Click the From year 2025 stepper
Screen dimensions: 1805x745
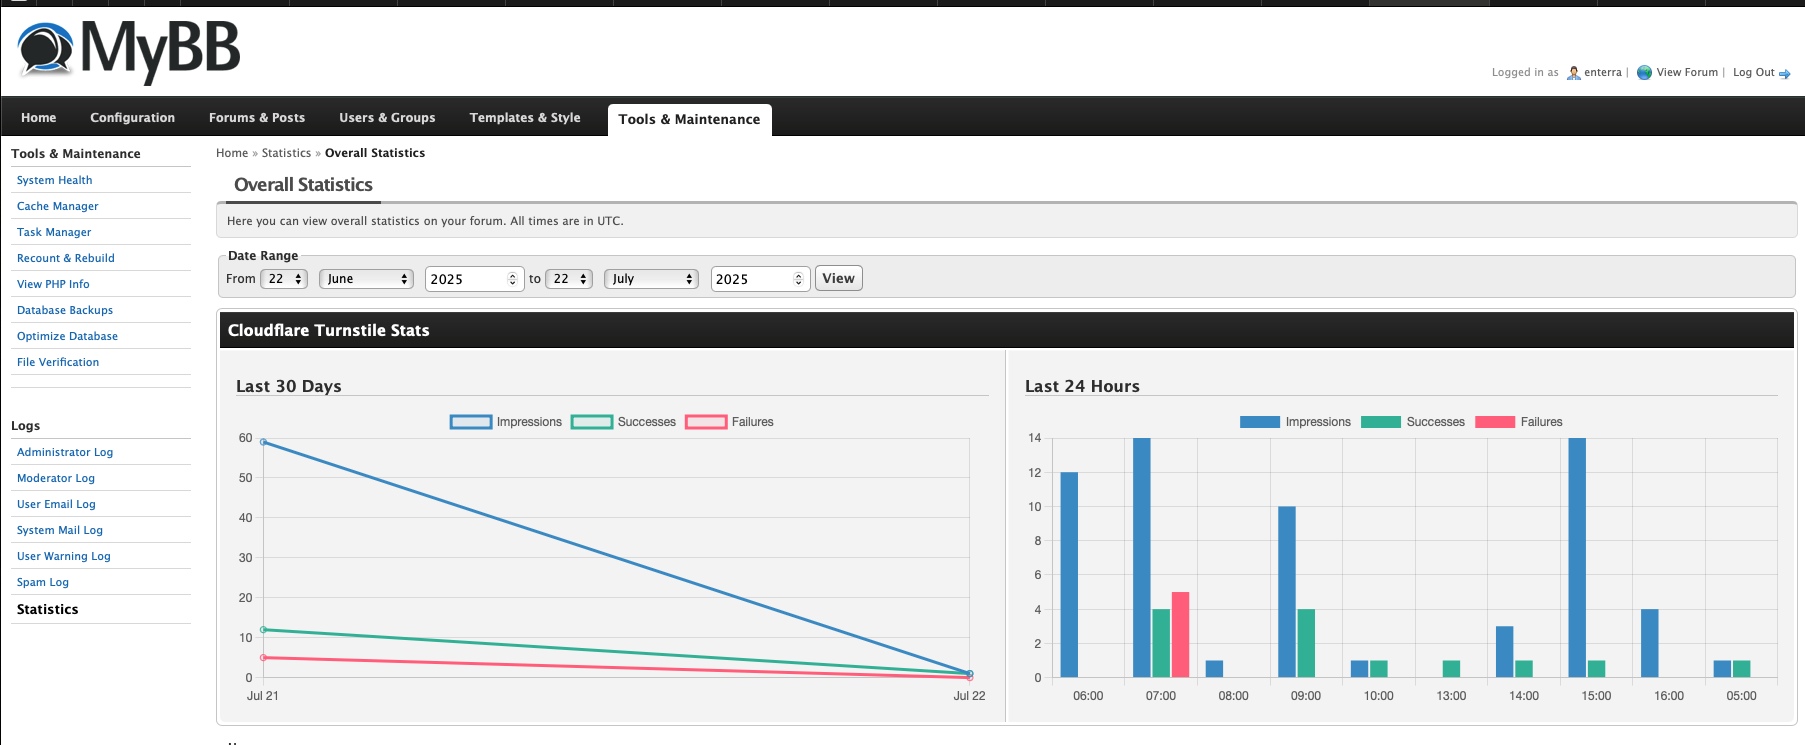[512, 279]
